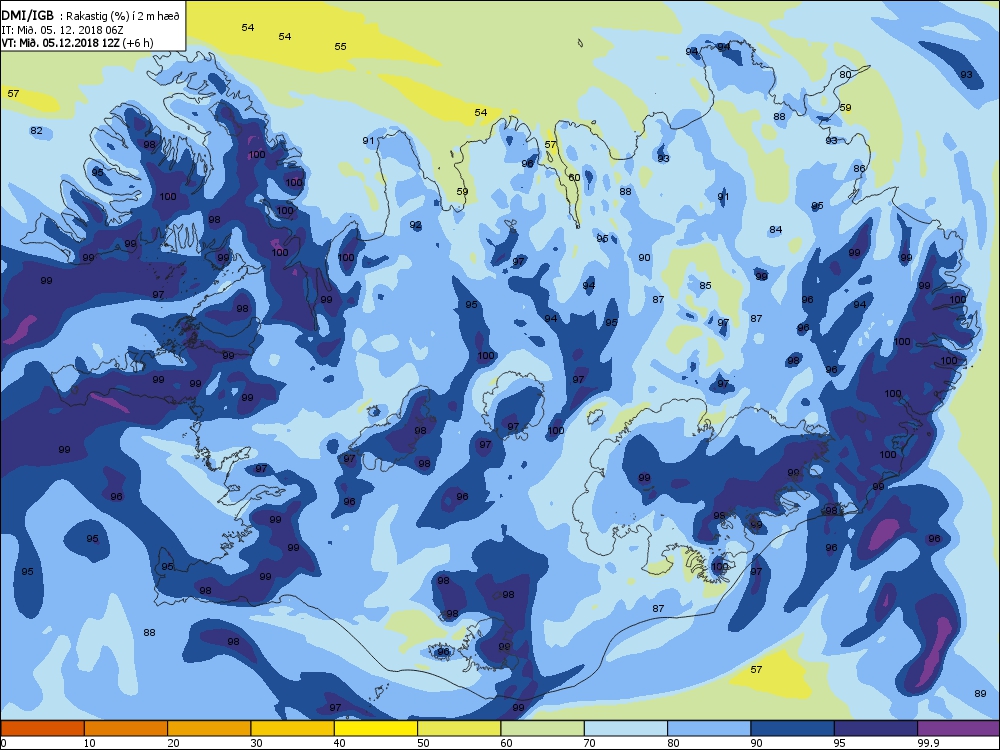The height and width of the screenshot is (750, 1000).
Task: Click the '20' legend tick label
Action: (x=173, y=743)
